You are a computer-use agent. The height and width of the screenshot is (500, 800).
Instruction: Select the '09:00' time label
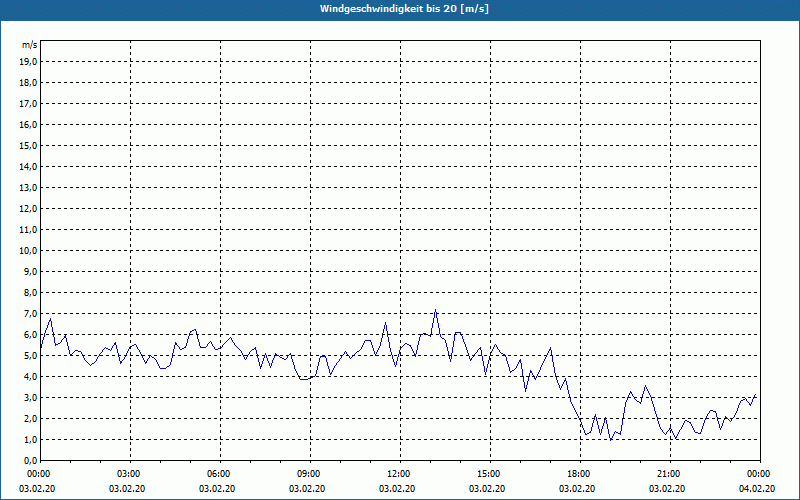pyautogui.click(x=310, y=474)
